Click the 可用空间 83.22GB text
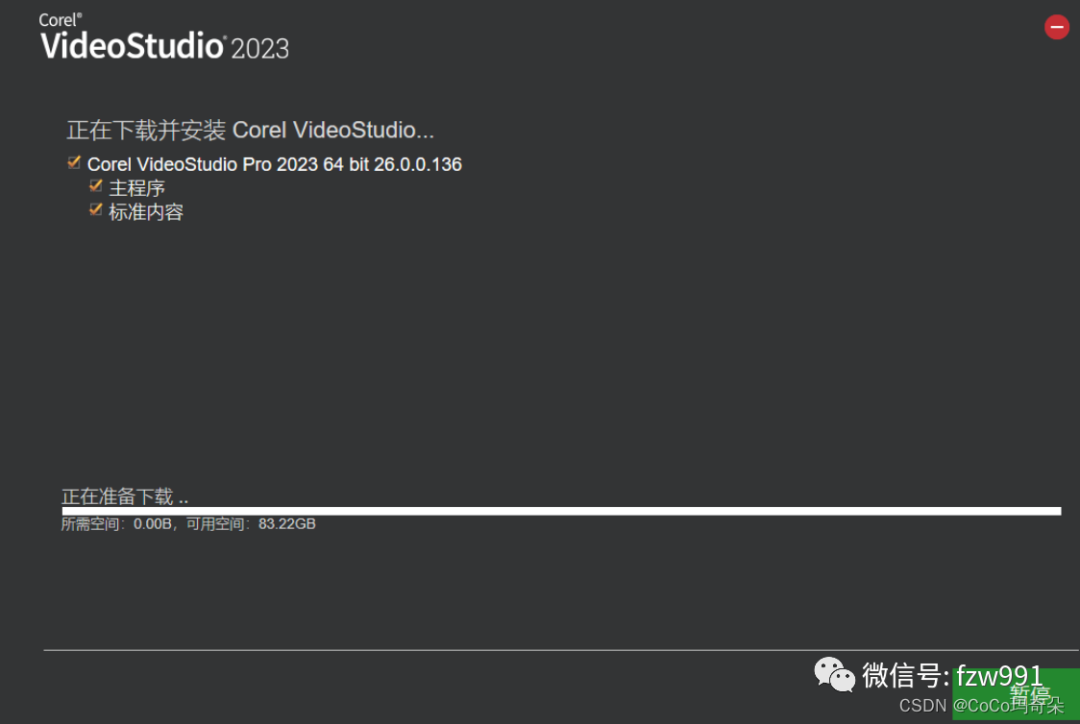 (x=251, y=524)
